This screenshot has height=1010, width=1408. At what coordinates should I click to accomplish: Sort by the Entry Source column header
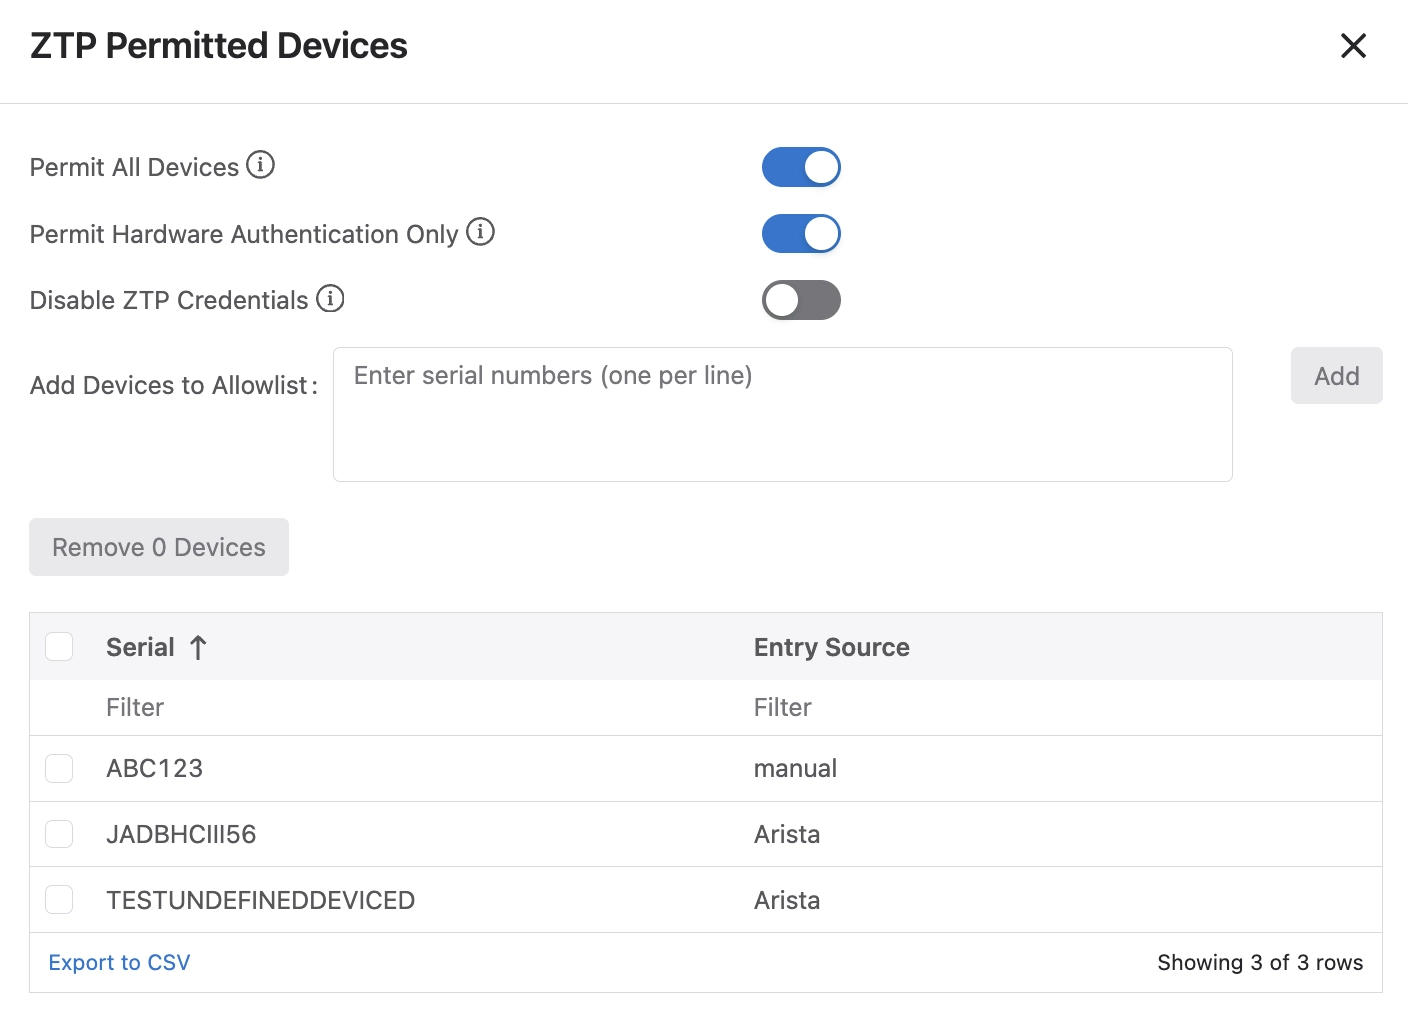pos(831,648)
